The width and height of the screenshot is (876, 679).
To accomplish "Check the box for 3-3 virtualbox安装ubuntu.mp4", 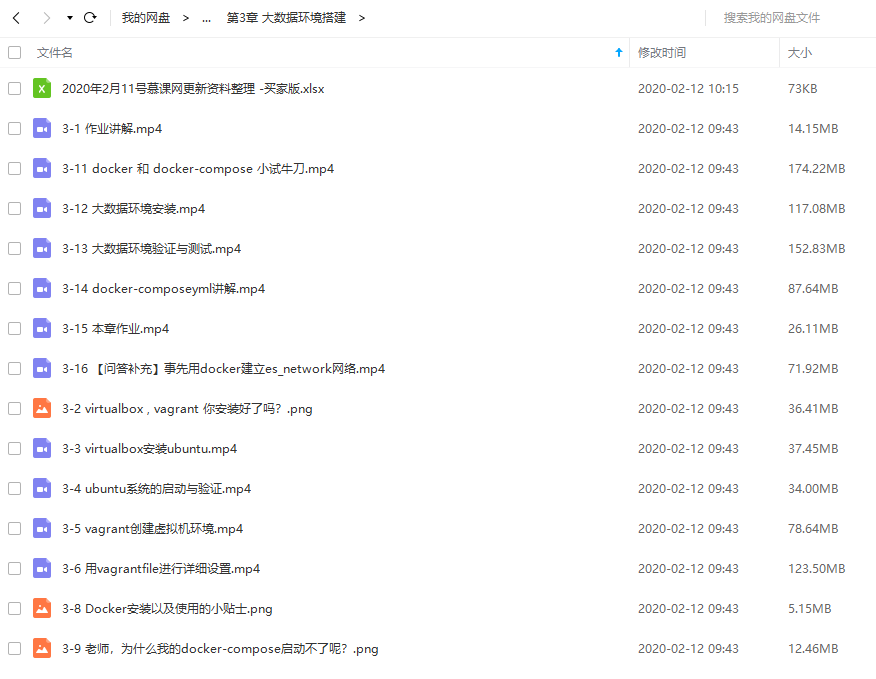I will (15, 448).
